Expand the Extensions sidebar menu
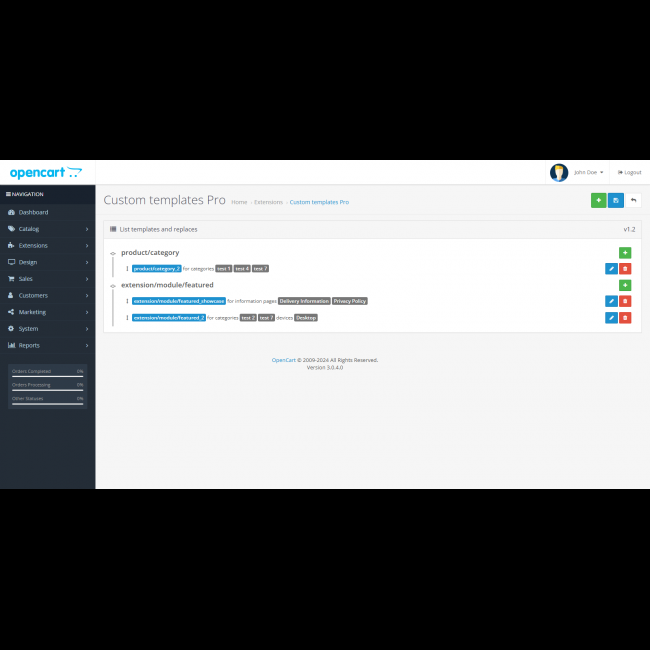Screen dimensions: 650x650 (47, 245)
